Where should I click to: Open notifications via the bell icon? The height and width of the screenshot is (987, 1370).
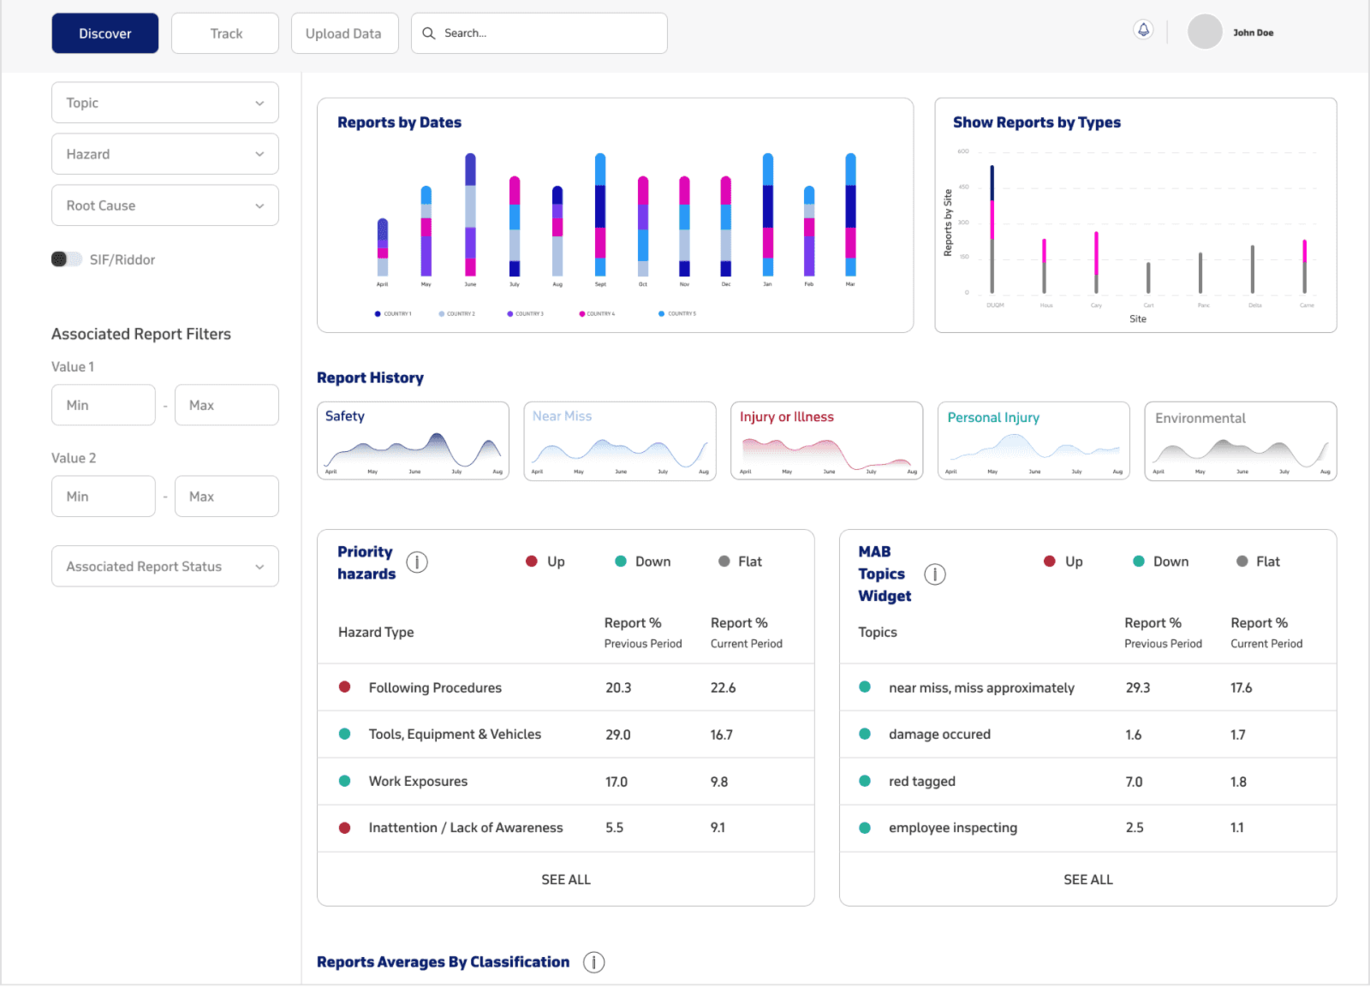tap(1142, 30)
